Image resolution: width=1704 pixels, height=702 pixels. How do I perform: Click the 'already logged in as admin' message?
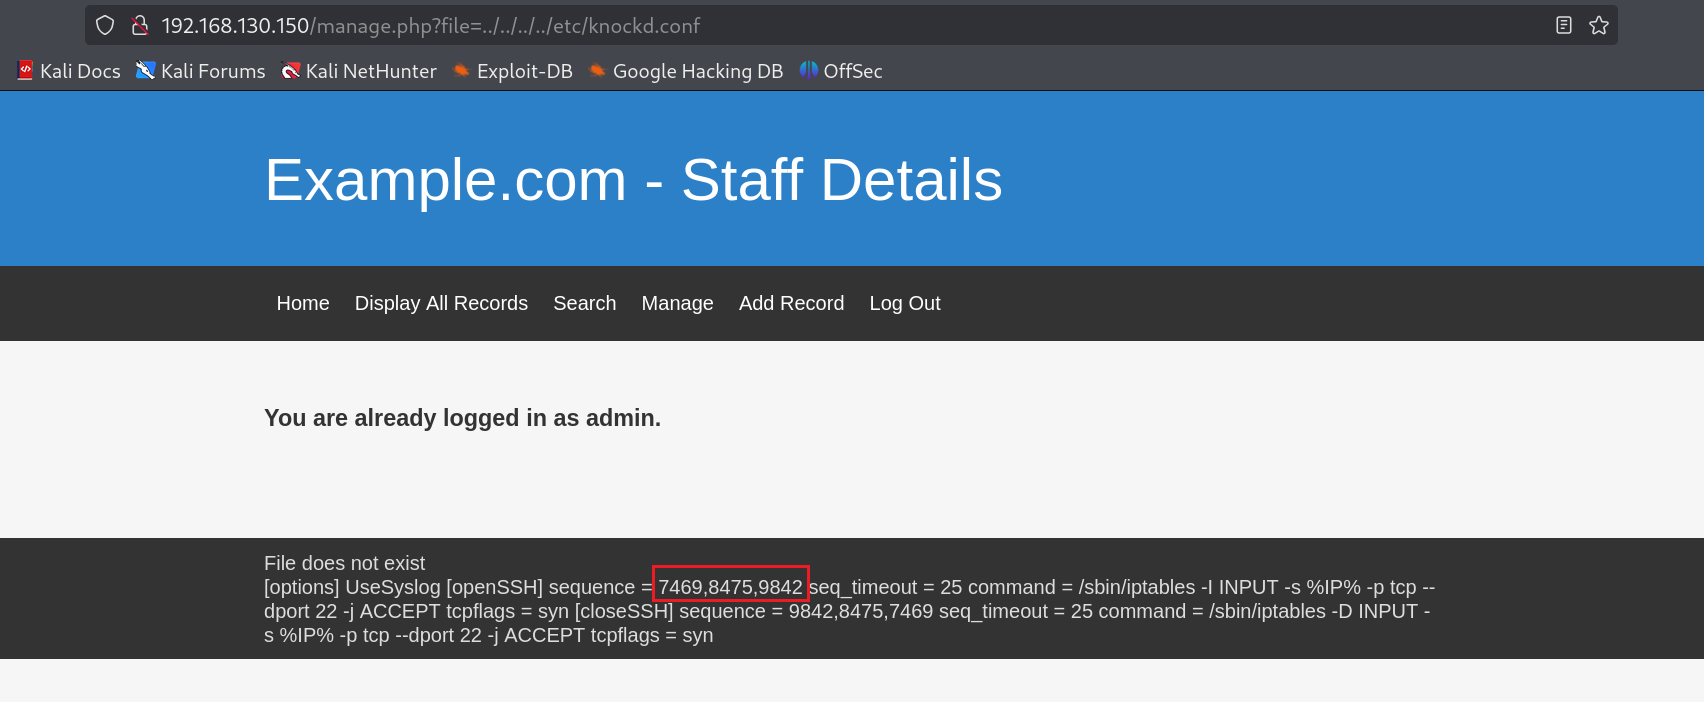(462, 418)
